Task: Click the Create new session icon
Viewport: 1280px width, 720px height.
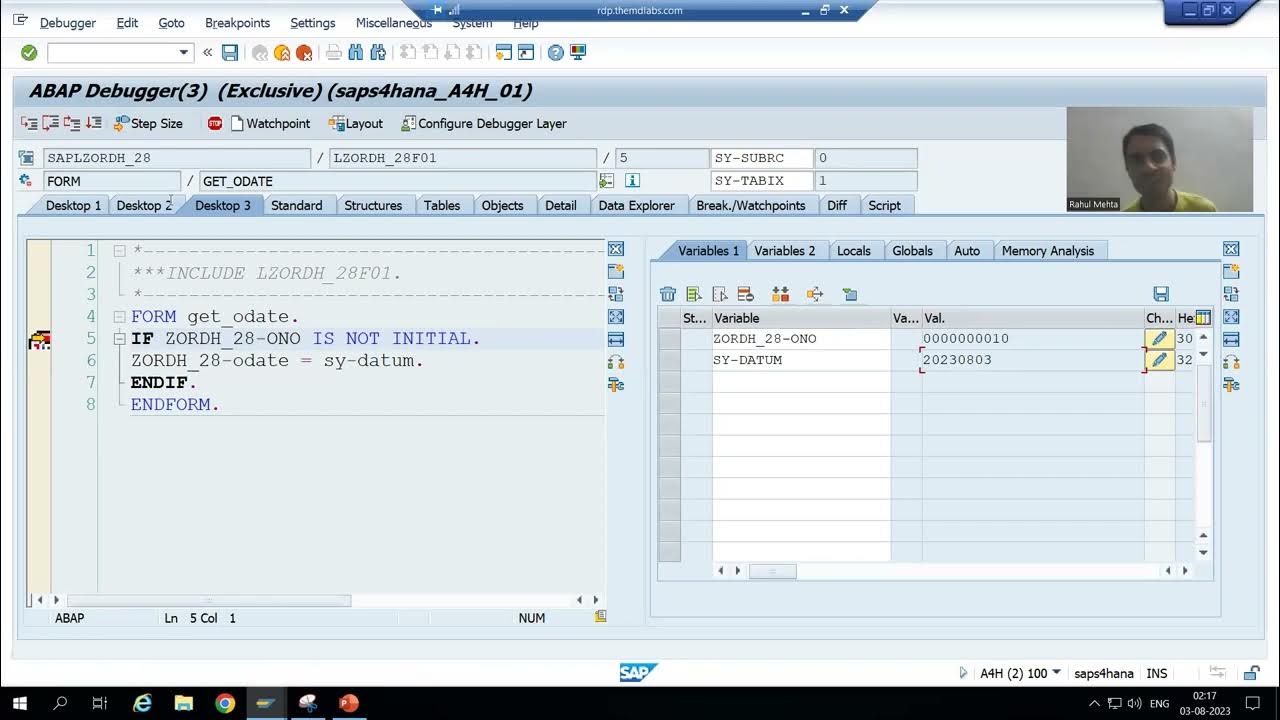Action: 504,53
